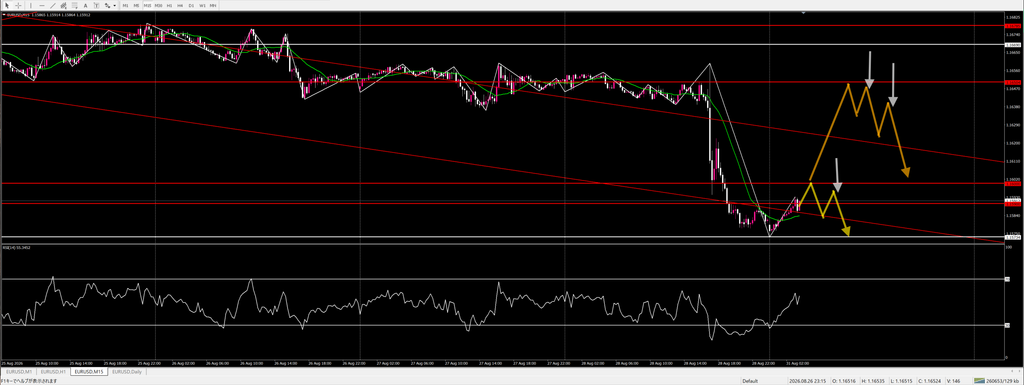Select the Fibonacci retracement tool

tap(74, 5)
